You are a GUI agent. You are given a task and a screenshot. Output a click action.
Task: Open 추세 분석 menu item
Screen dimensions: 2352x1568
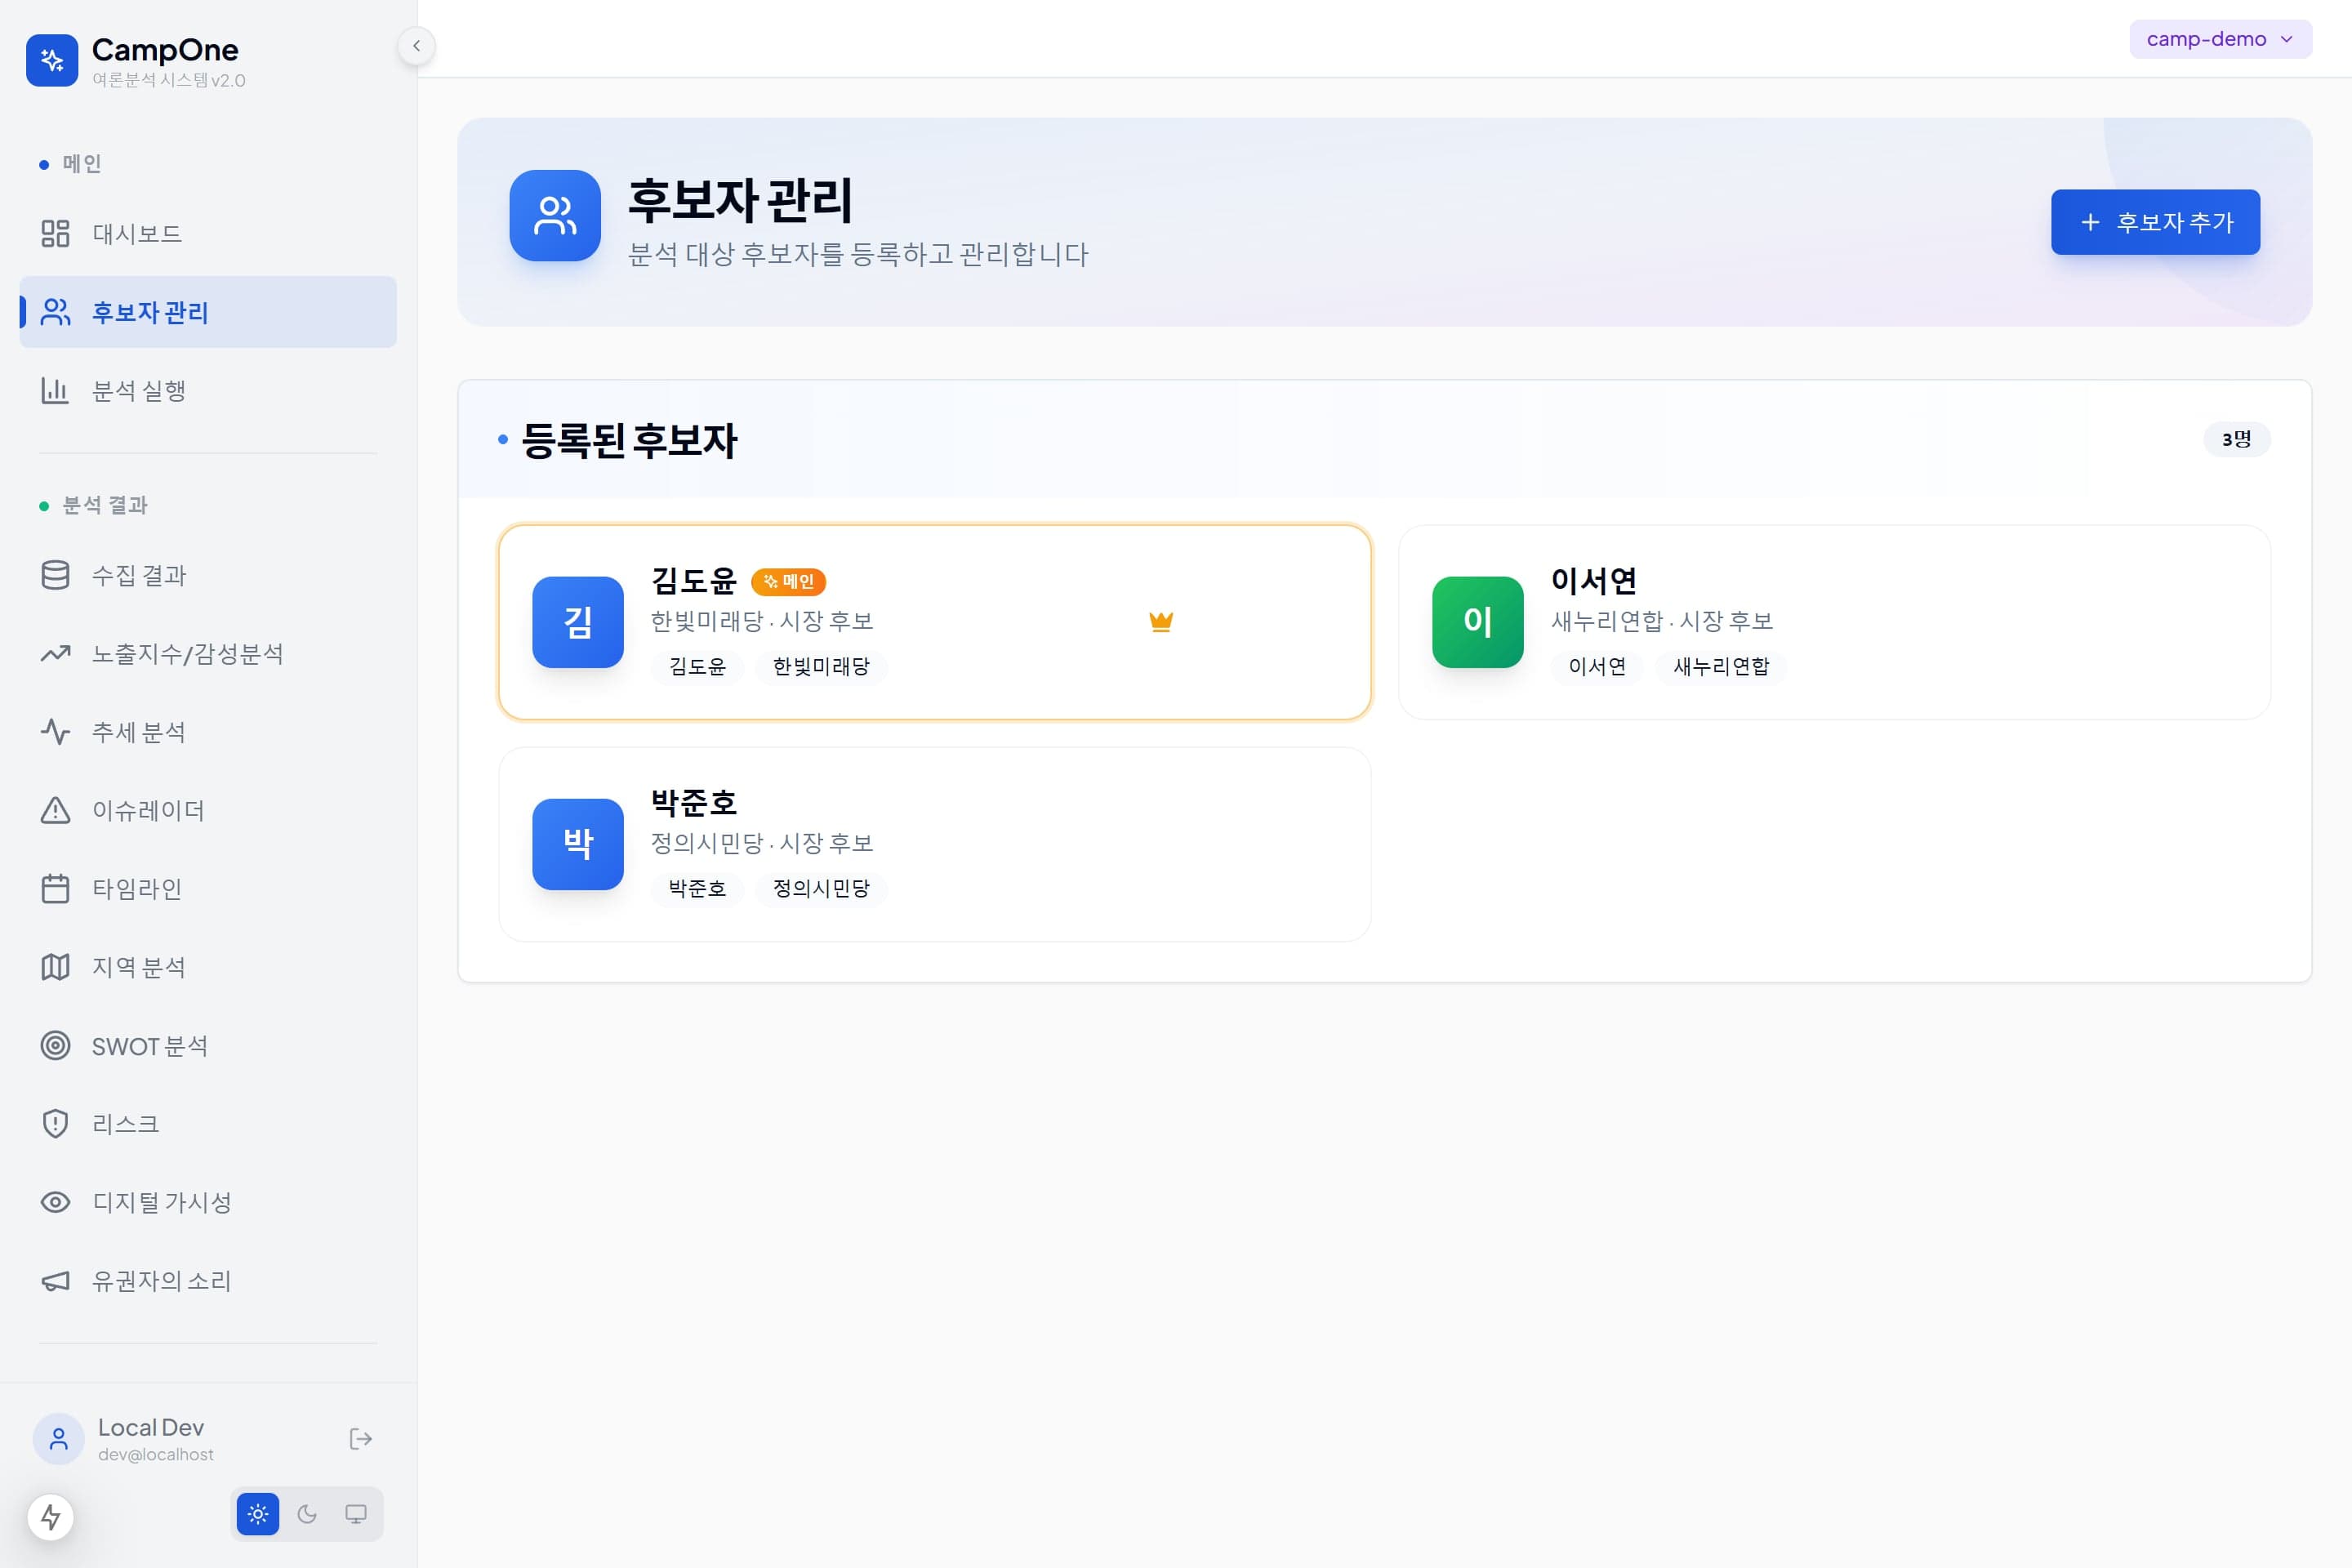click(x=208, y=732)
